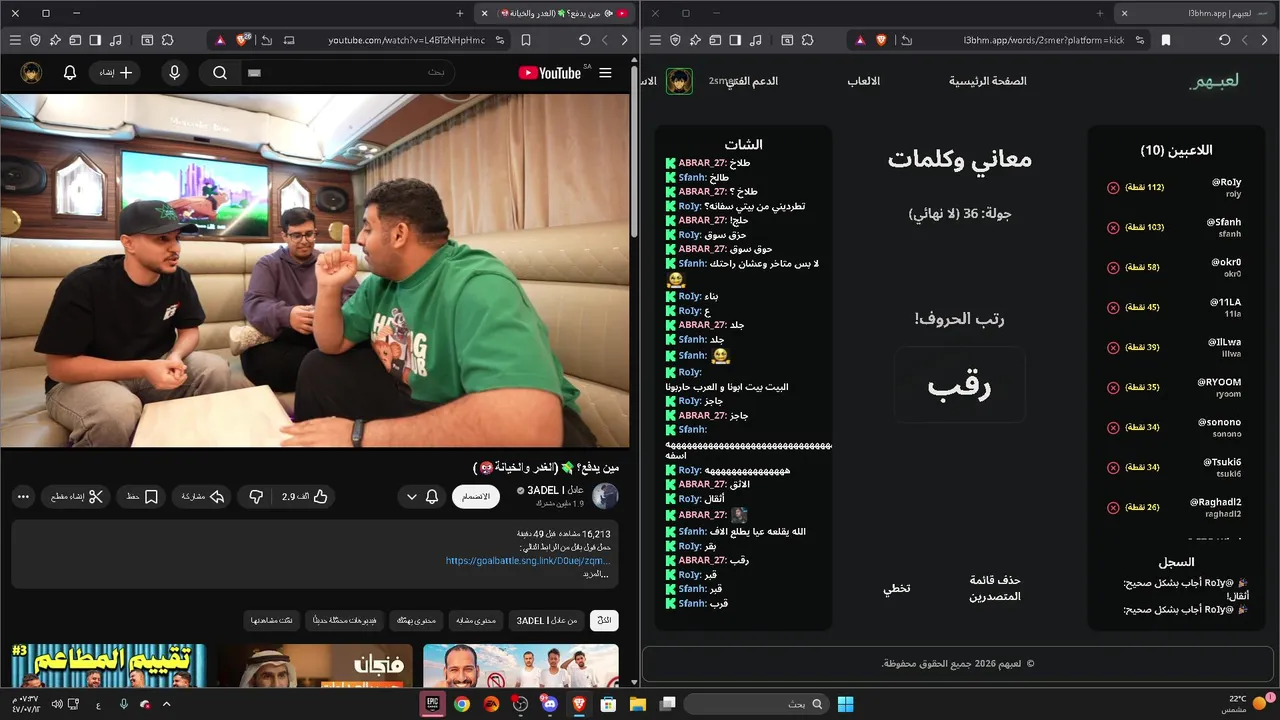The height and width of the screenshot is (720, 1280).
Task: Open YouTube notifications bell in the header
Action: (70, 73)
